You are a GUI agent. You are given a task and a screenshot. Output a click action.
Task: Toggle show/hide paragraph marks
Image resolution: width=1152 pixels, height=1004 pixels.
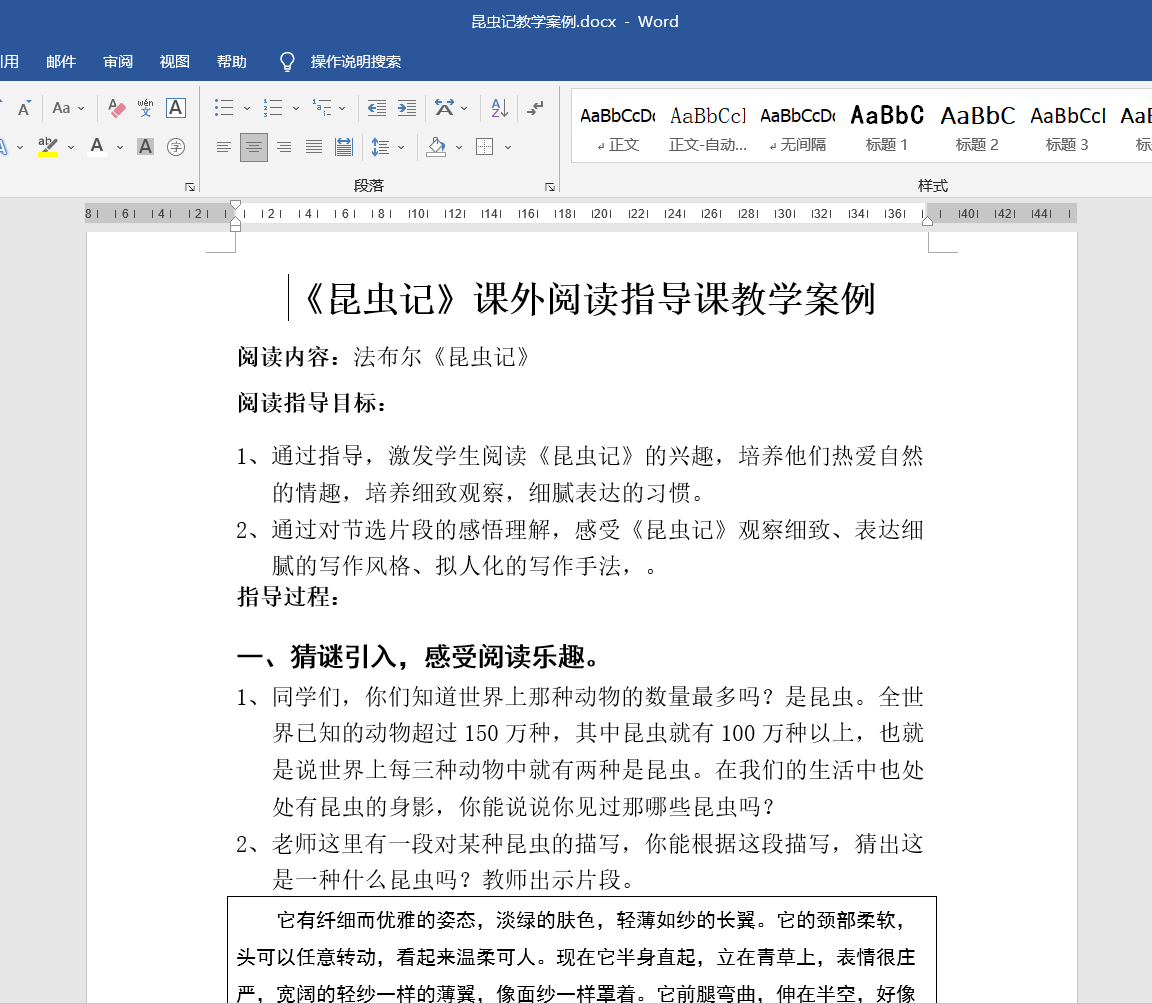coord(536,108)
